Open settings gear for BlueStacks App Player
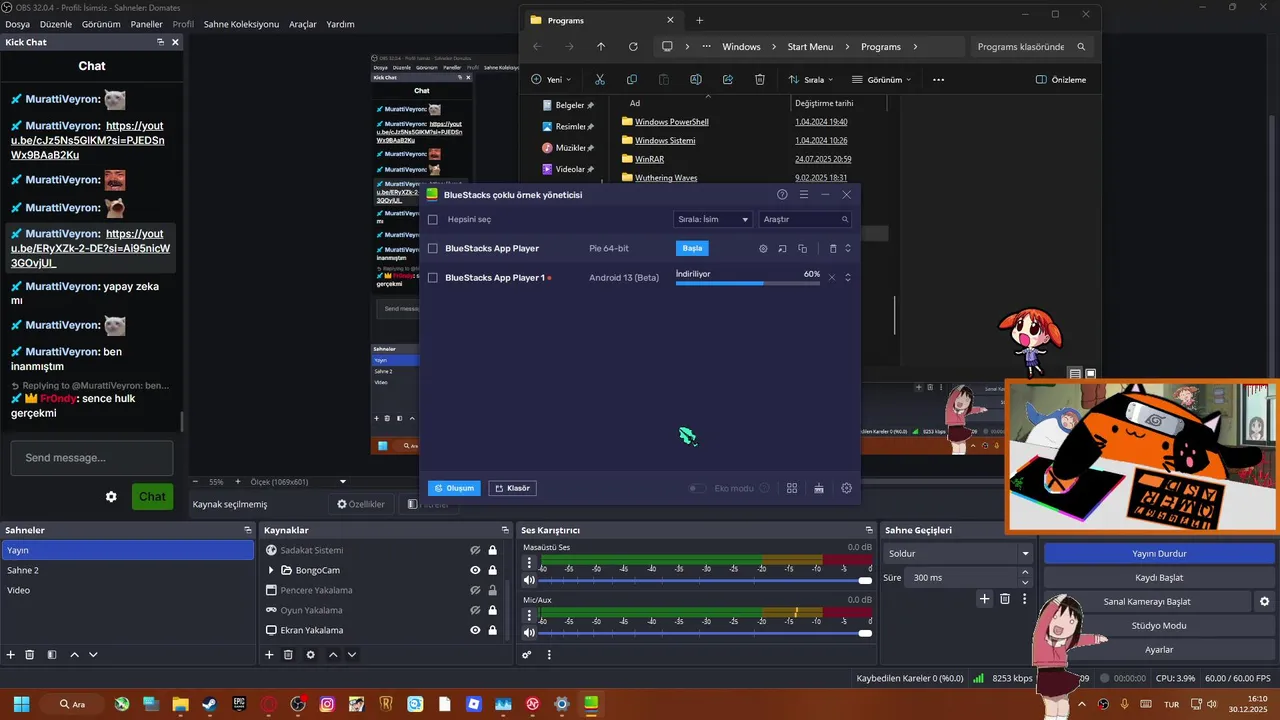This screenshot has height=720, width=1280. (x=764, y=248)
